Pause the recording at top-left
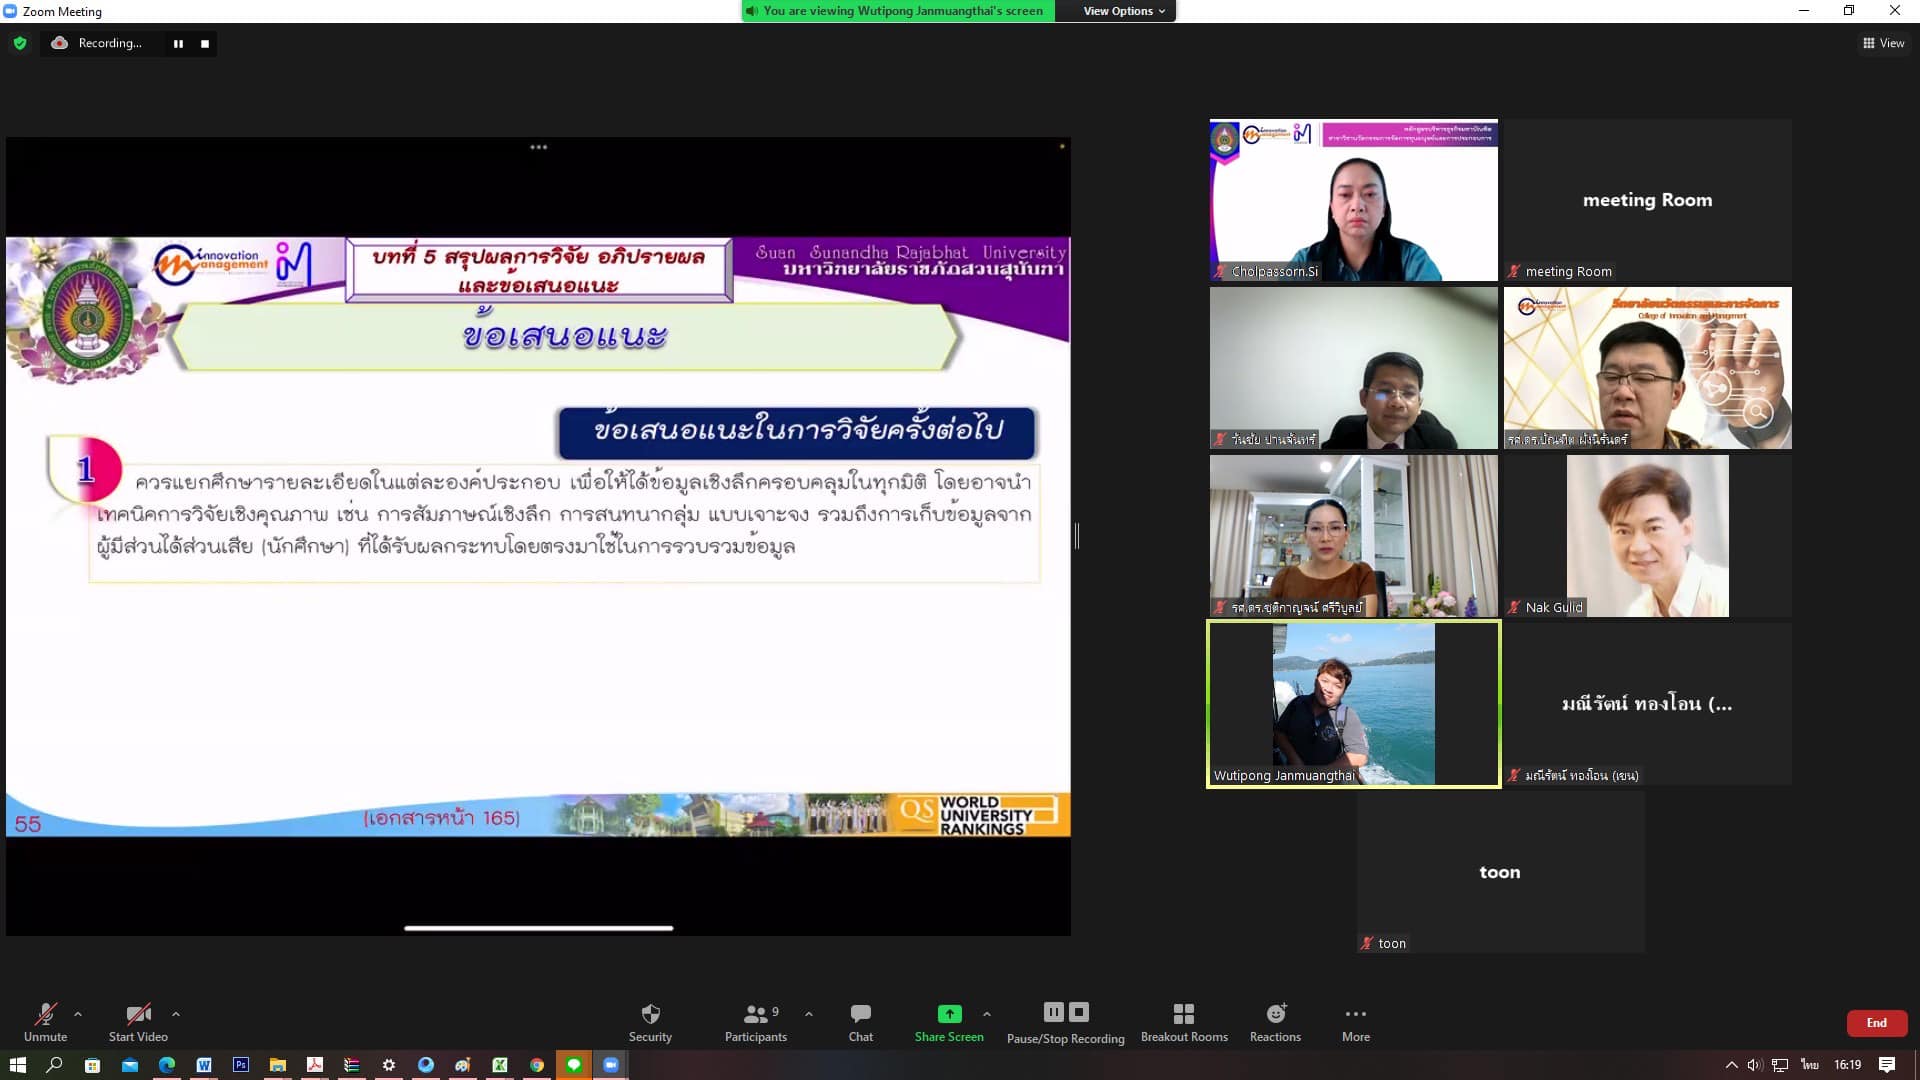 (178, 44)
